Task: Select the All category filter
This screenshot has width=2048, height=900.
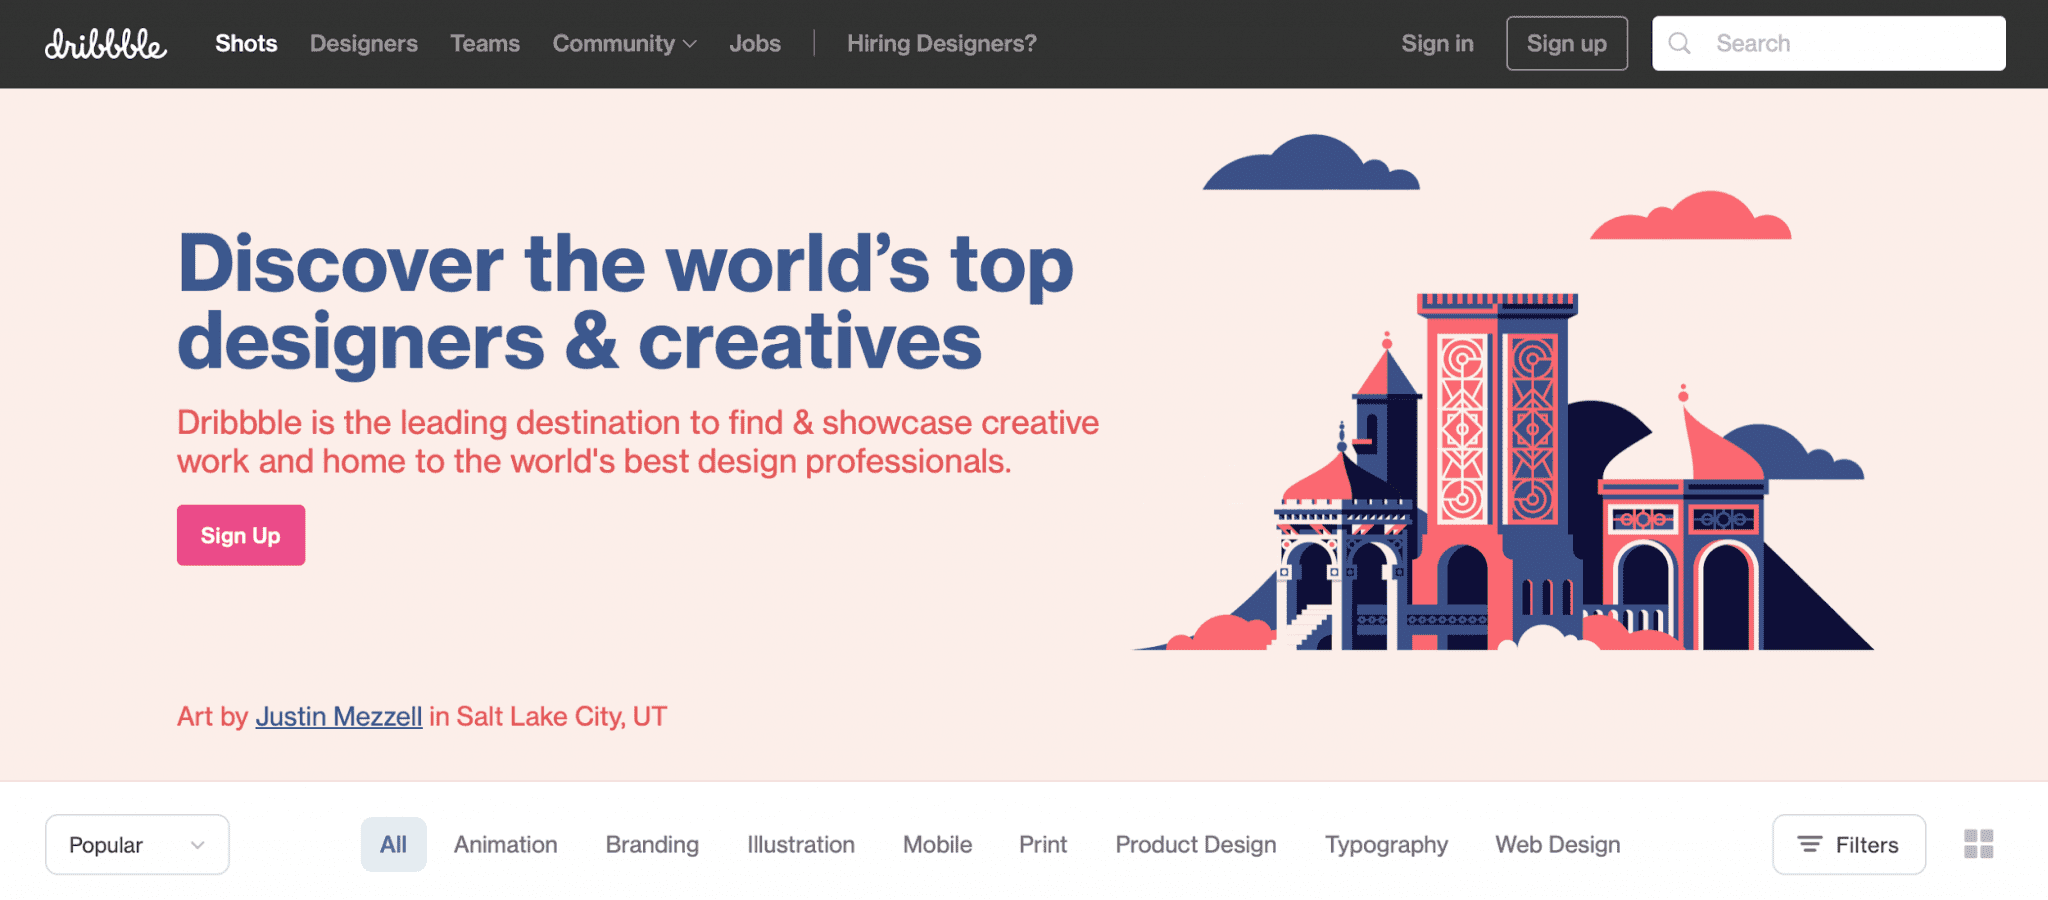Action: (x=393, y=844)
